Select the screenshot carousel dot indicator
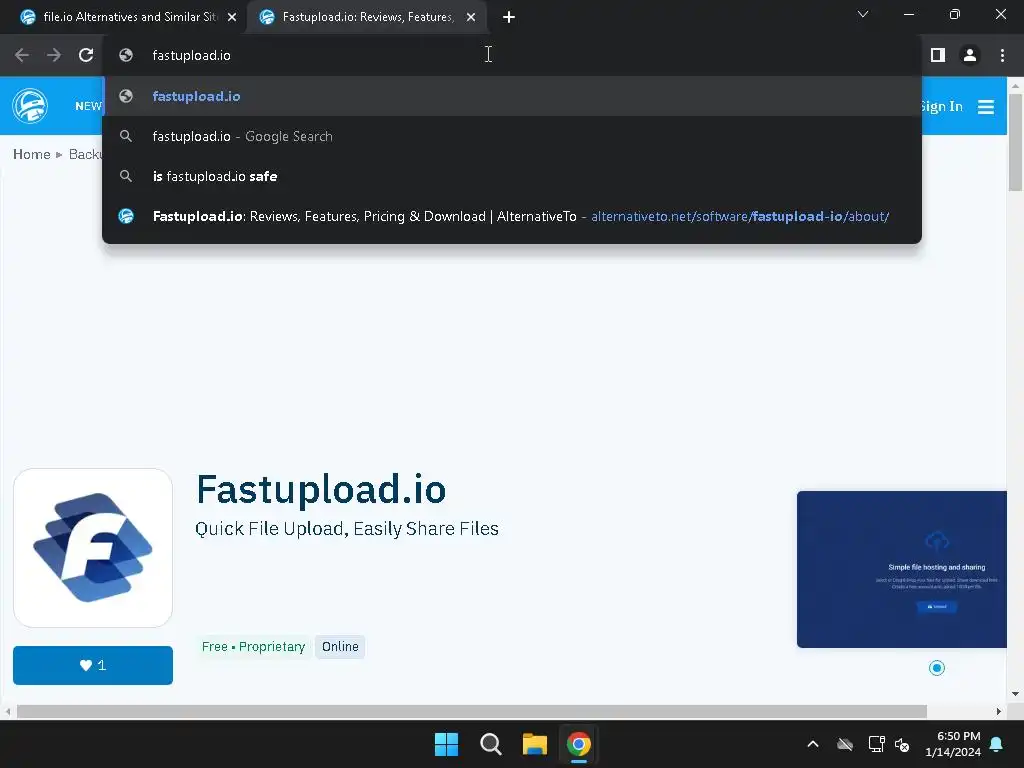The height and width of the screenshot is (768, 1024). coord(936,667)
